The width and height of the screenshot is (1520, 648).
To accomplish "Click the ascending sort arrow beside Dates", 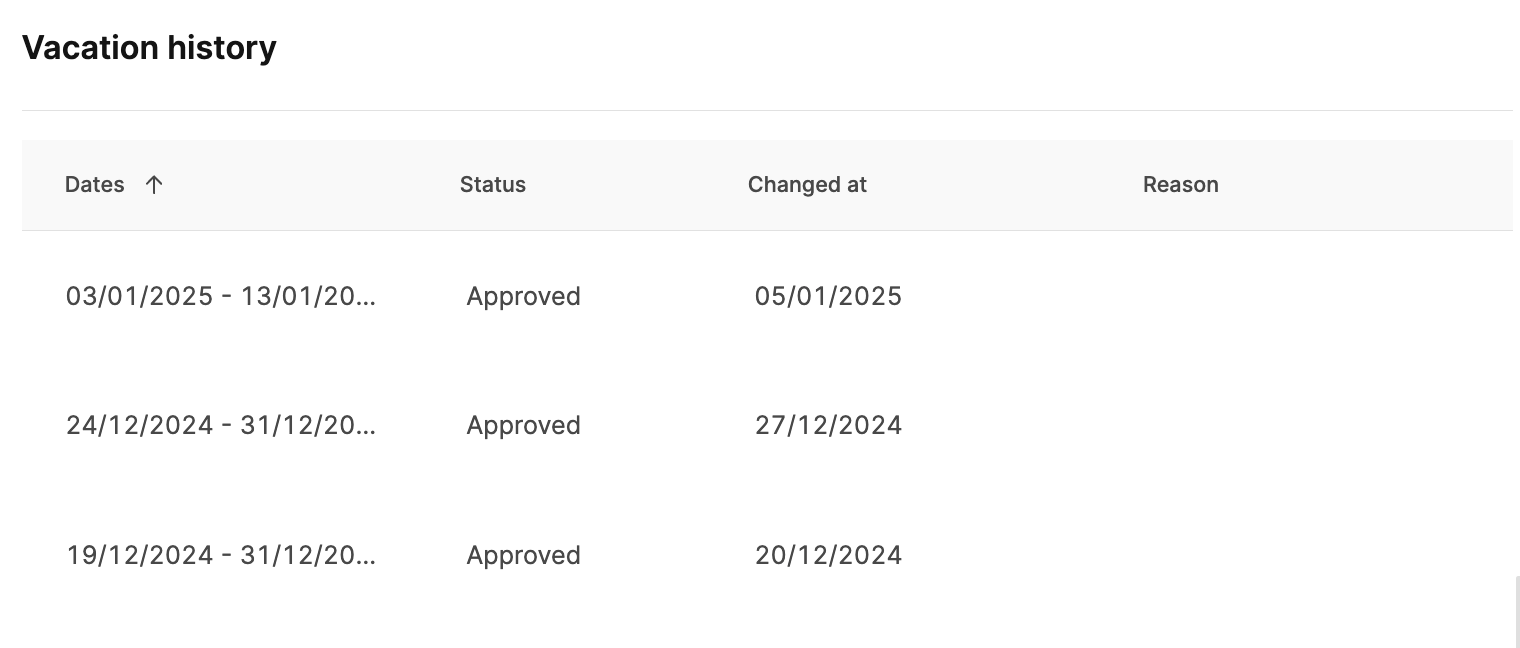I will (x=153, y=184).
